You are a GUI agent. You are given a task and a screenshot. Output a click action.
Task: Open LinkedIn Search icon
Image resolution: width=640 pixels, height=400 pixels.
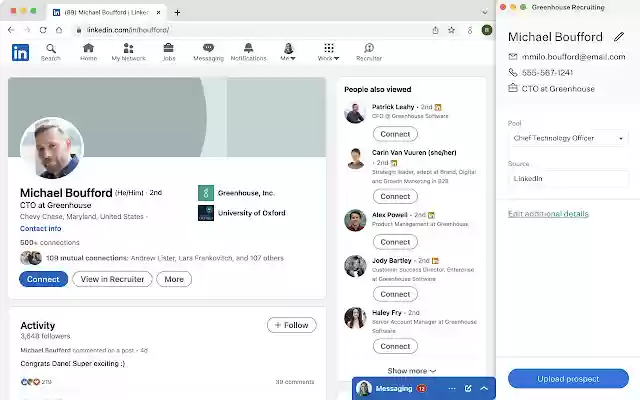51,52
